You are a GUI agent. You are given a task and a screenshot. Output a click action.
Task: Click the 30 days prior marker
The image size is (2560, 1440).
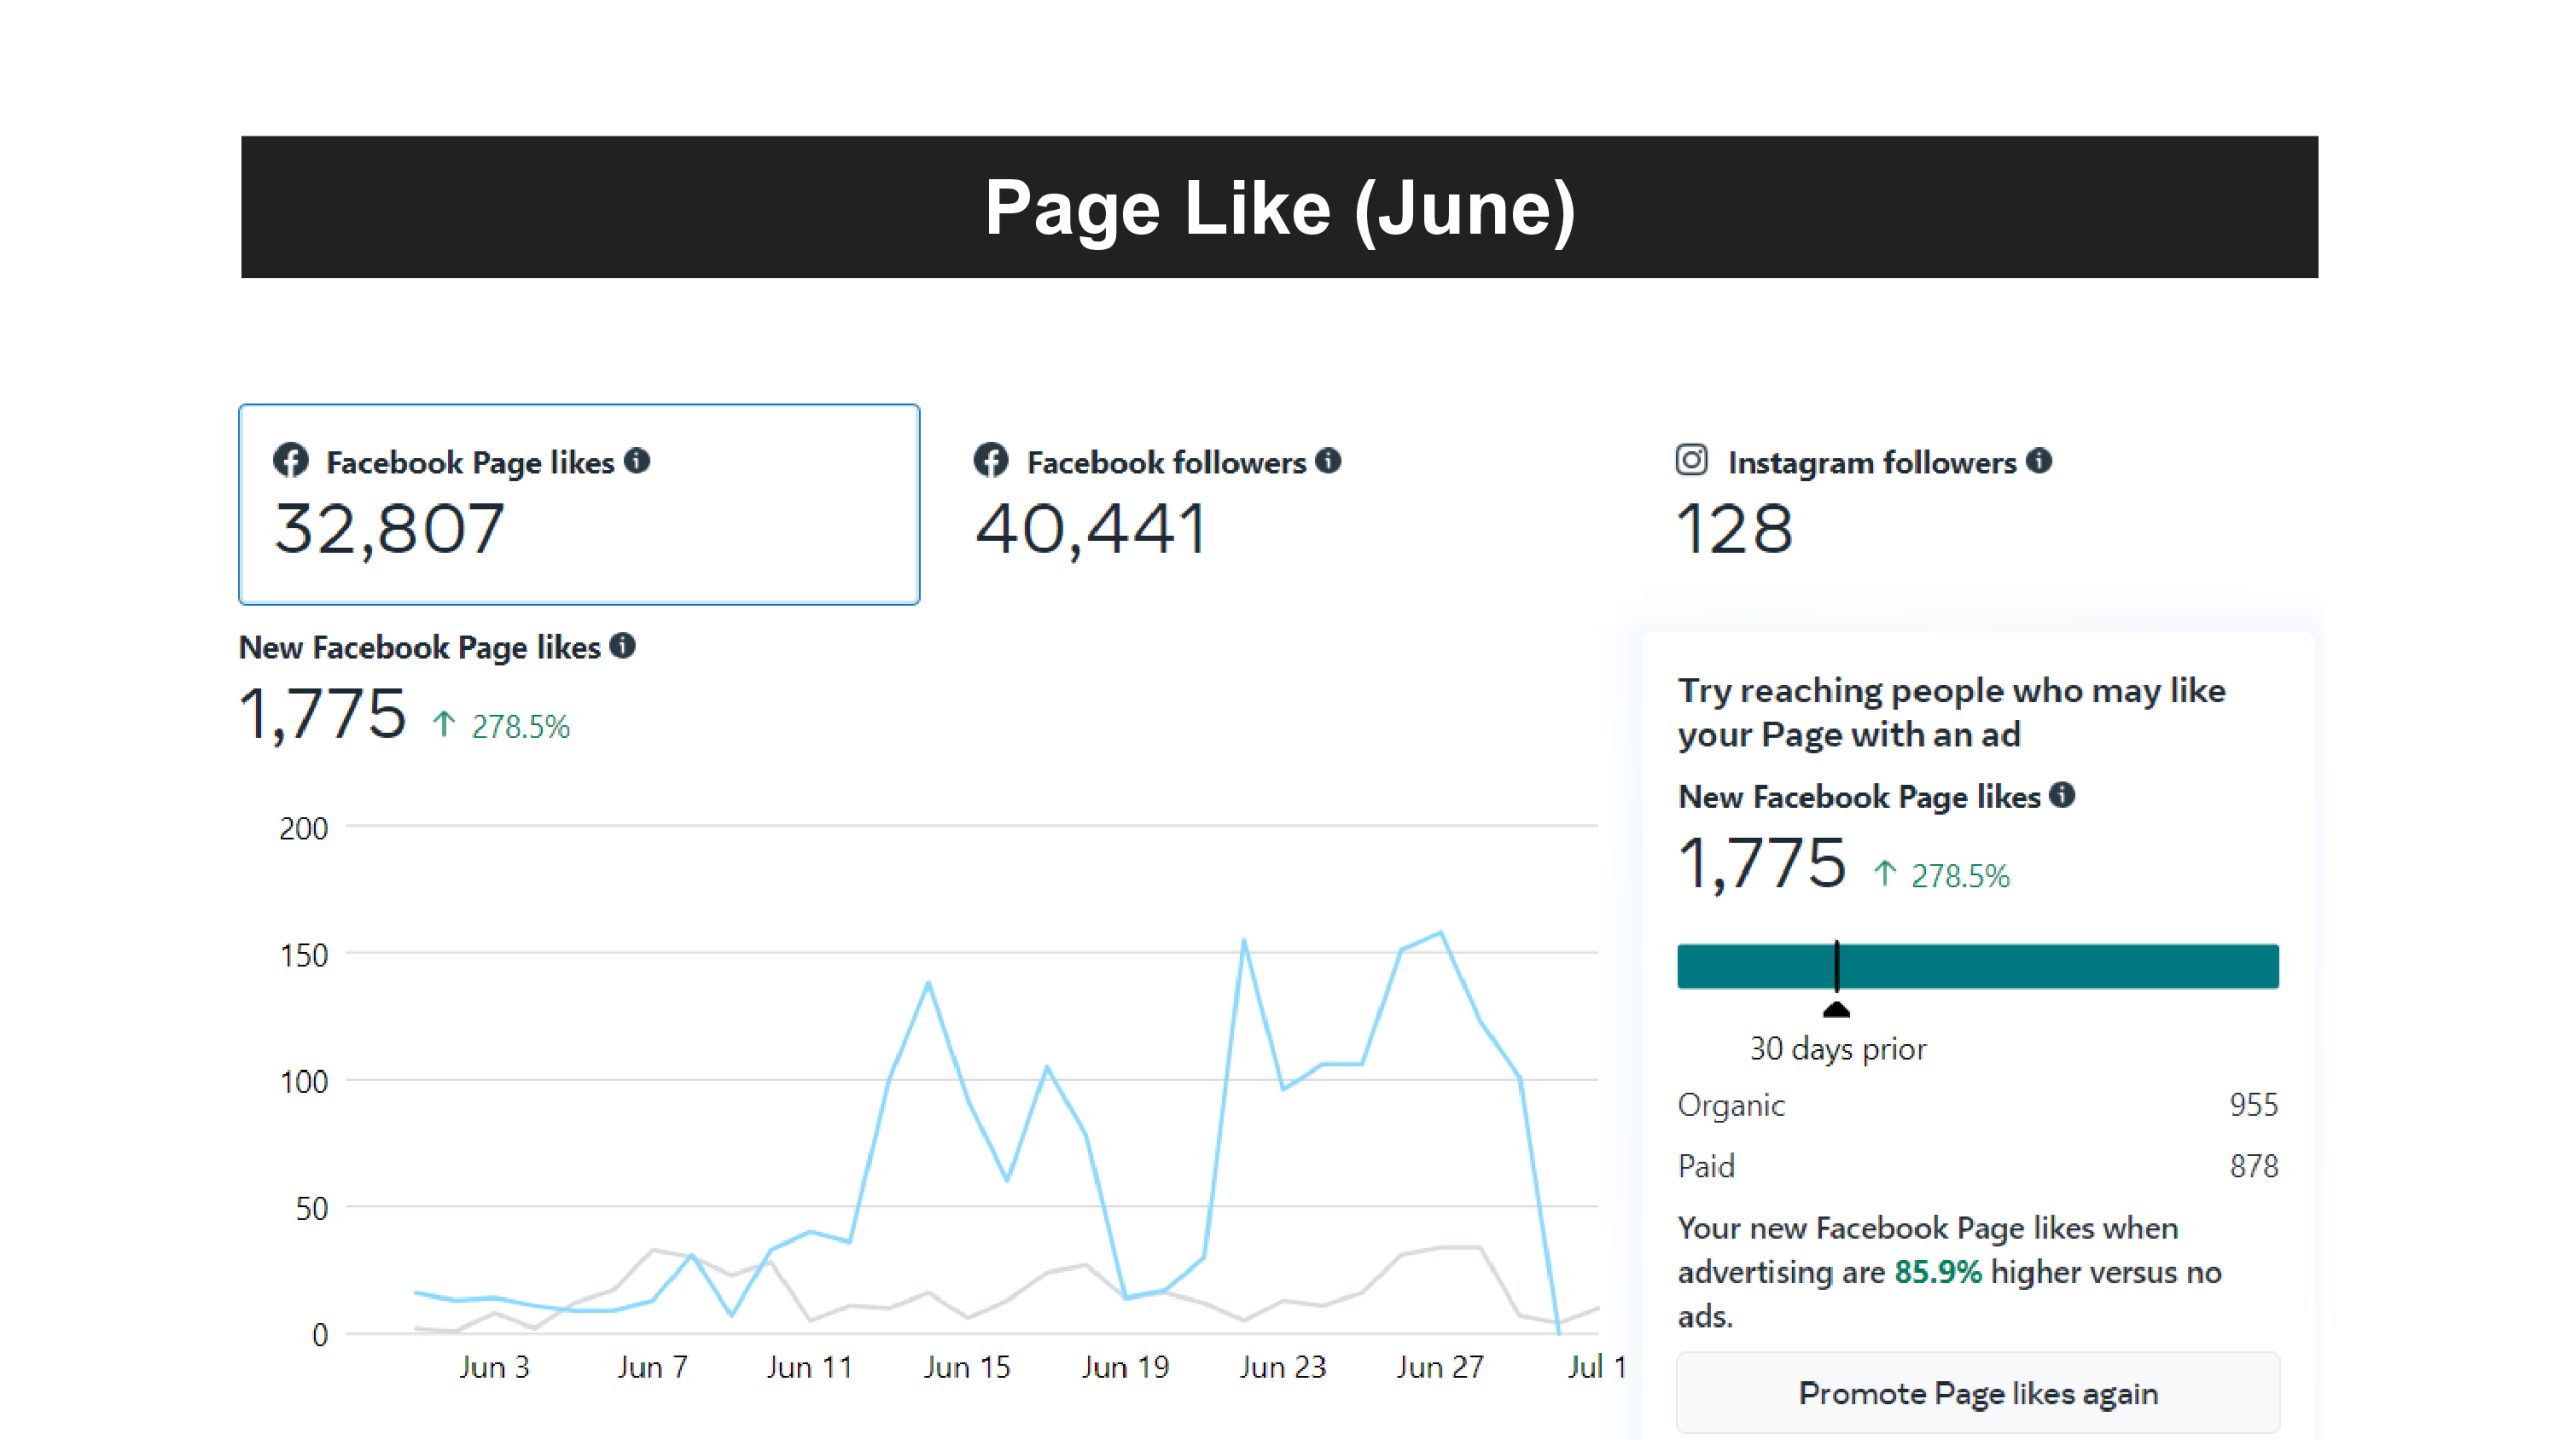click(x=1837, y=1010)
